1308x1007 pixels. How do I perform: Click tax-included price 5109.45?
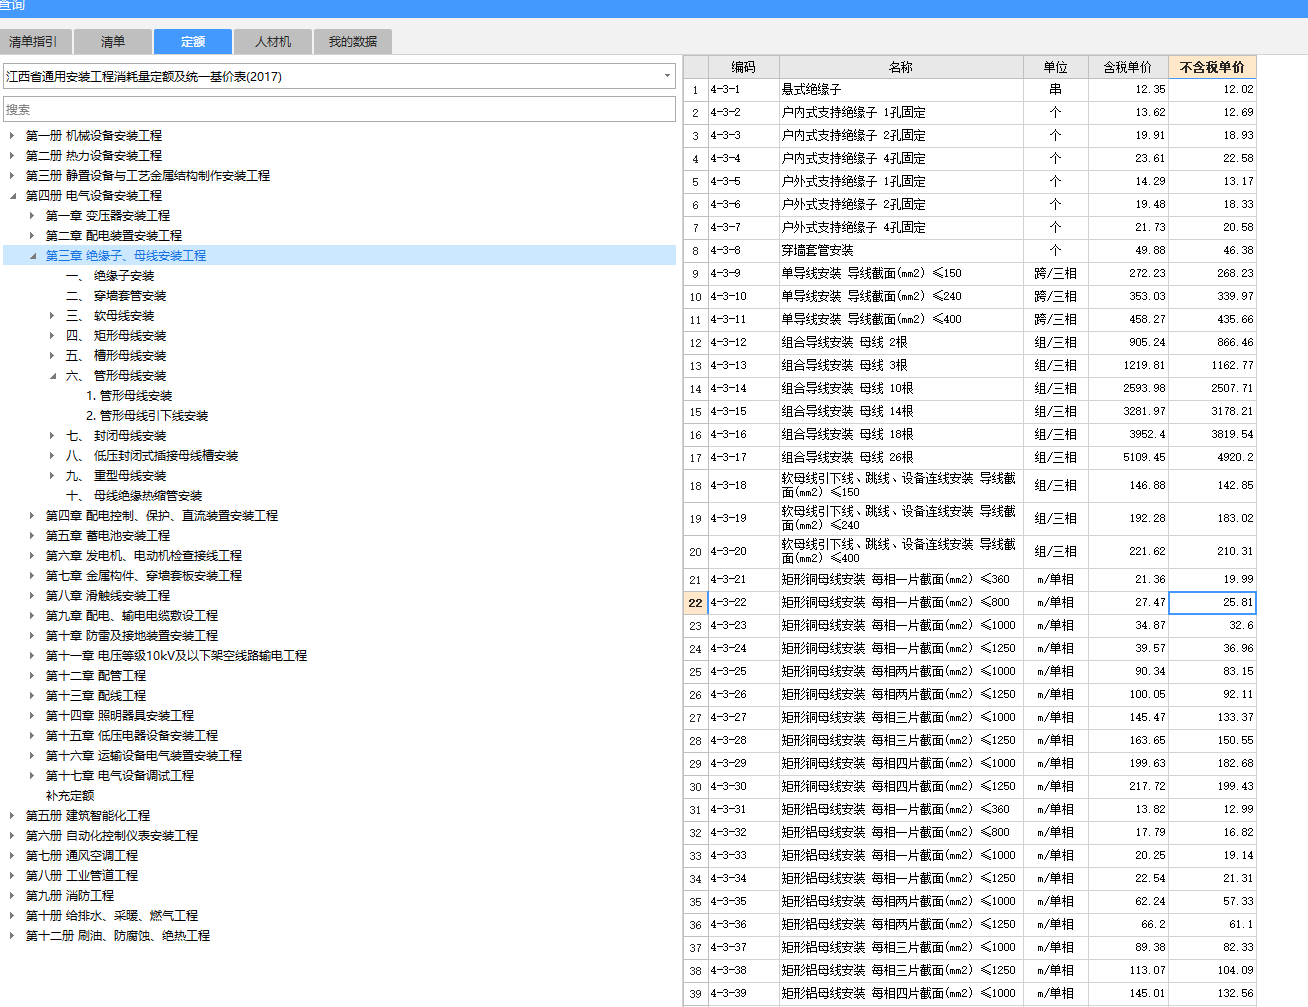(1127, 457)
